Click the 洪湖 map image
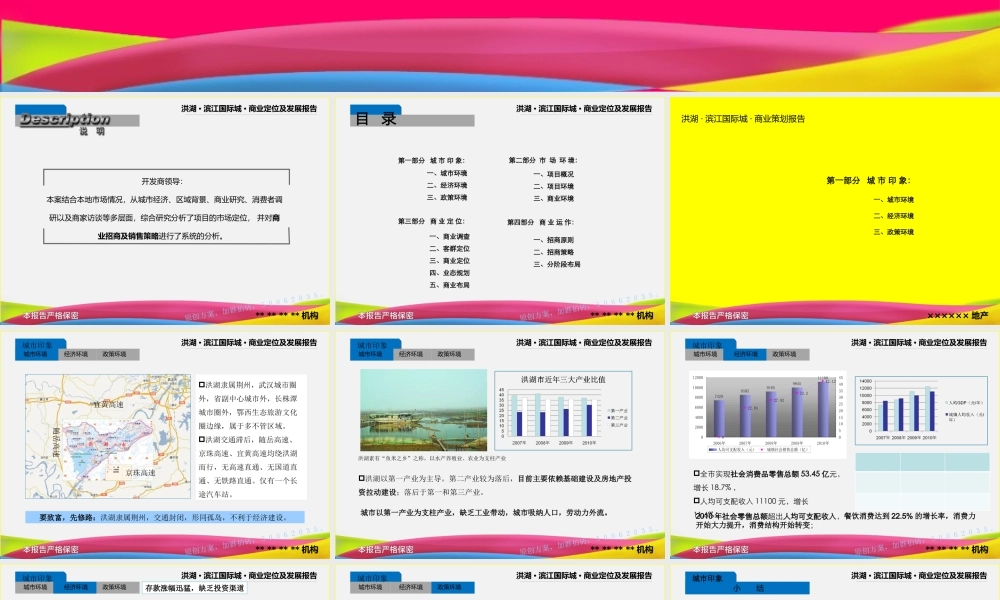This screenshot has height=600, width=1000. (108, 436)
